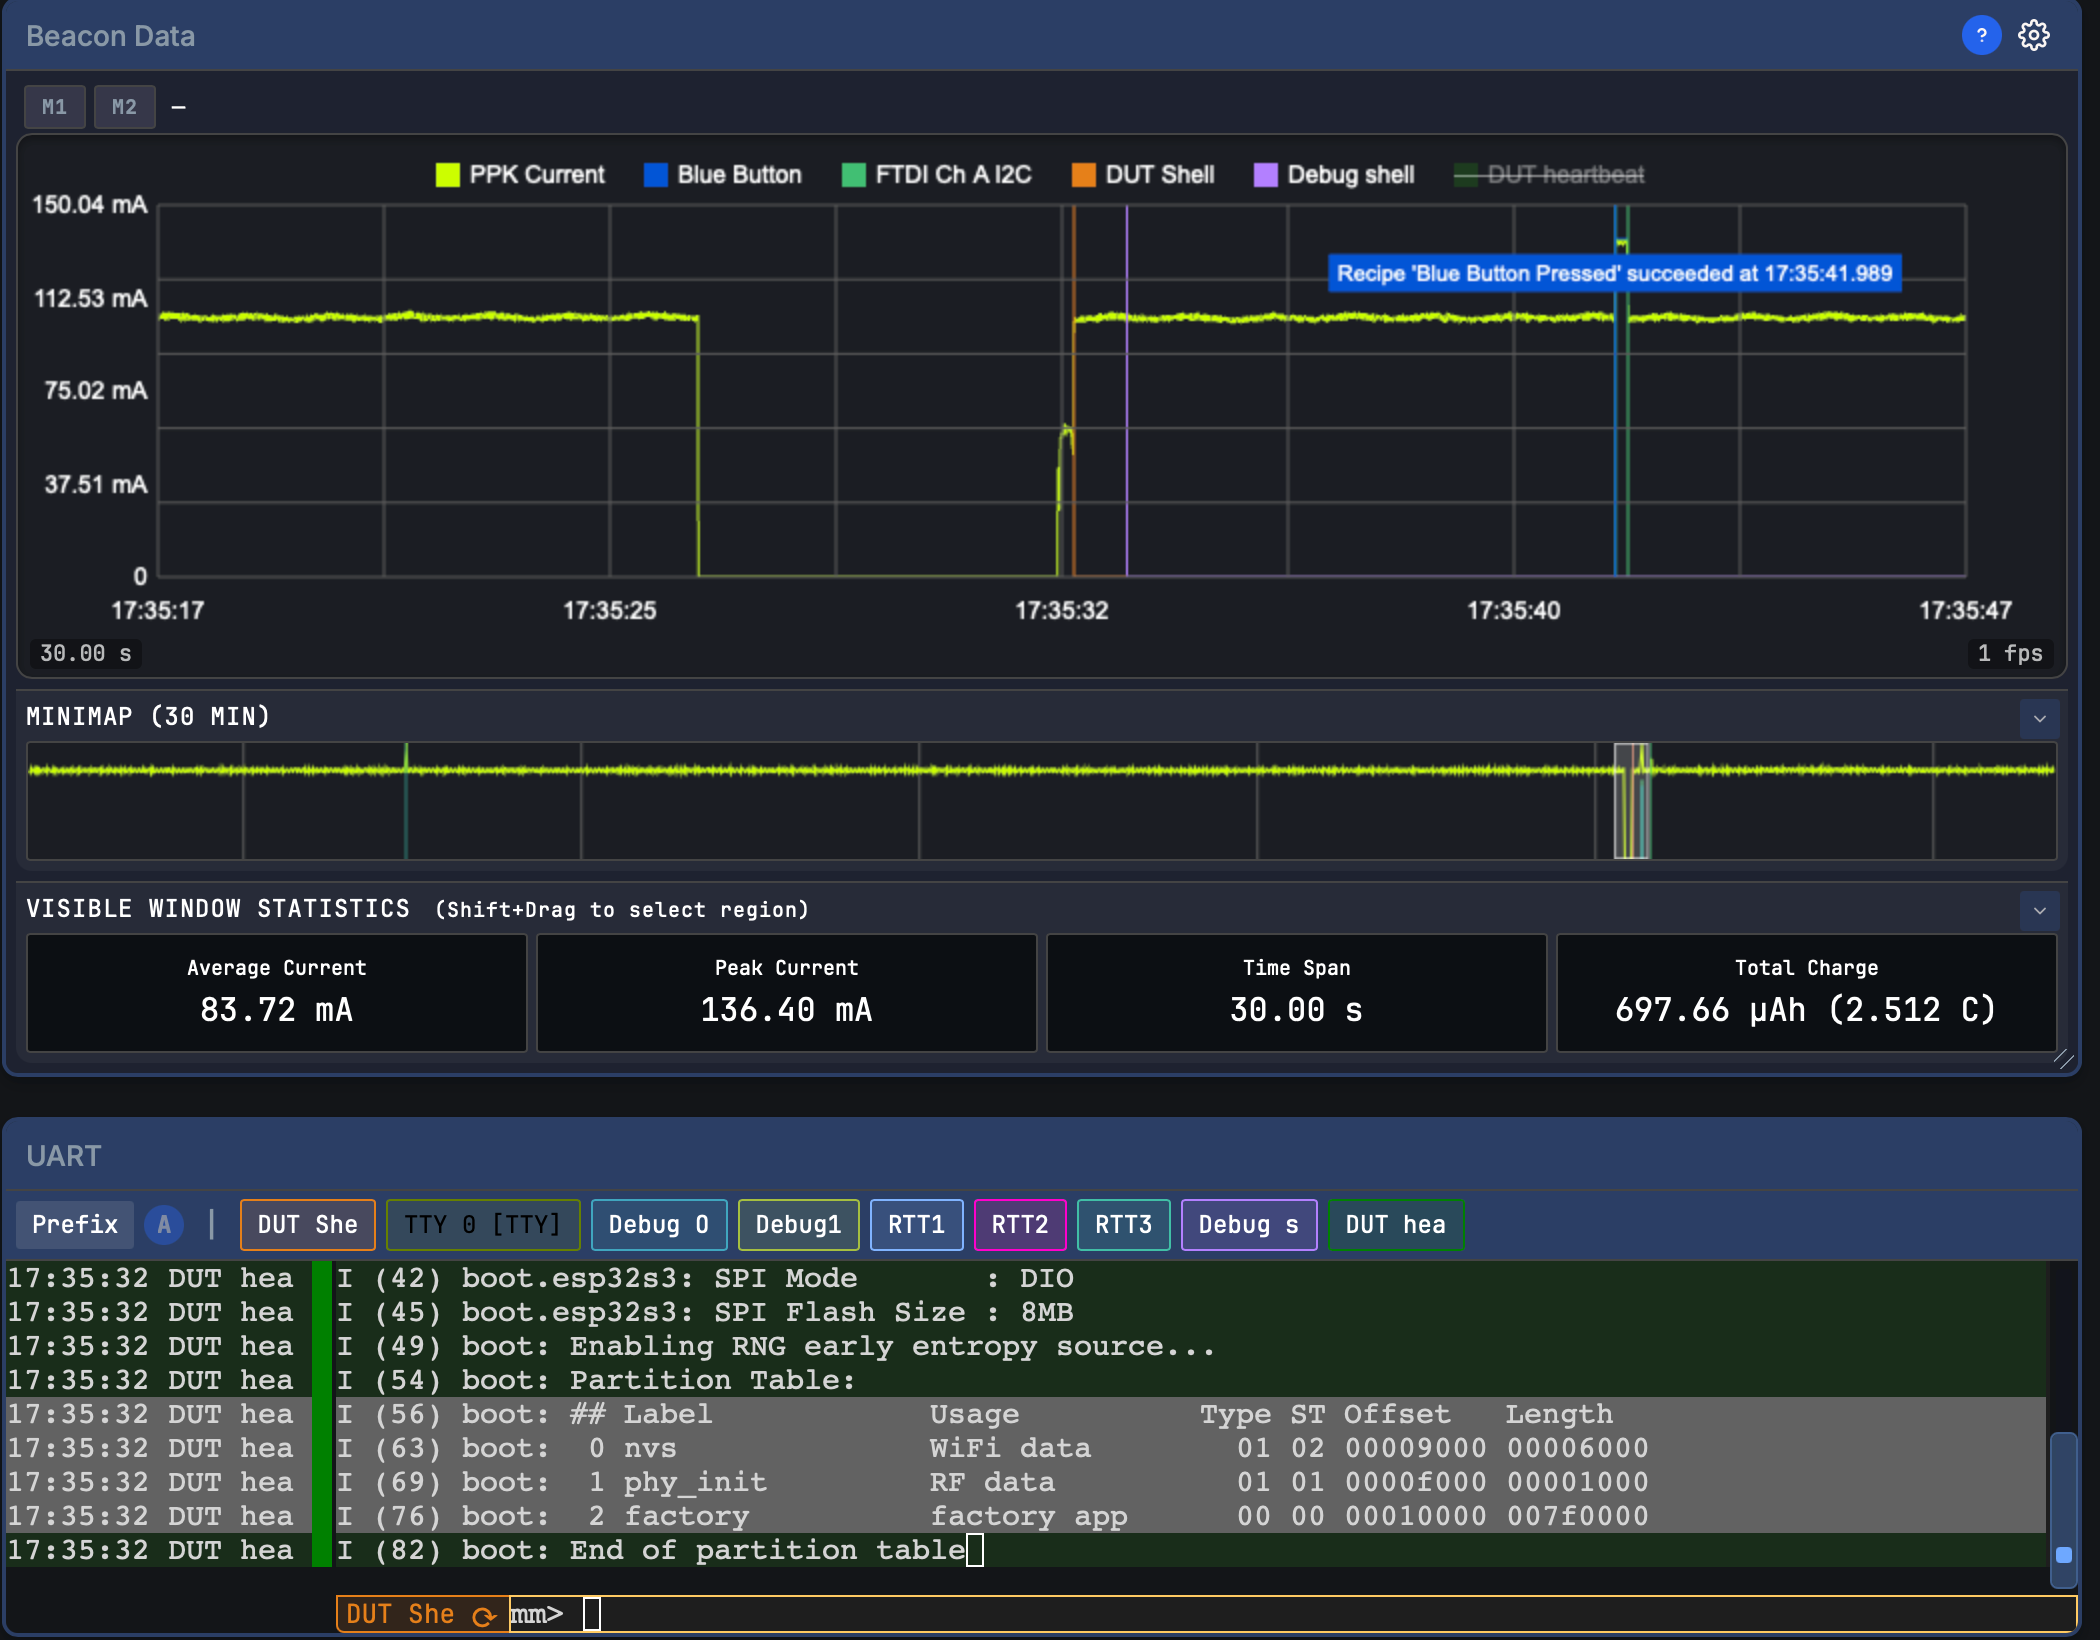Click the Average Current 83.72 mA card
Image resolution: width=2100 pixels, height=1640 pixels.
click(277, 992)
